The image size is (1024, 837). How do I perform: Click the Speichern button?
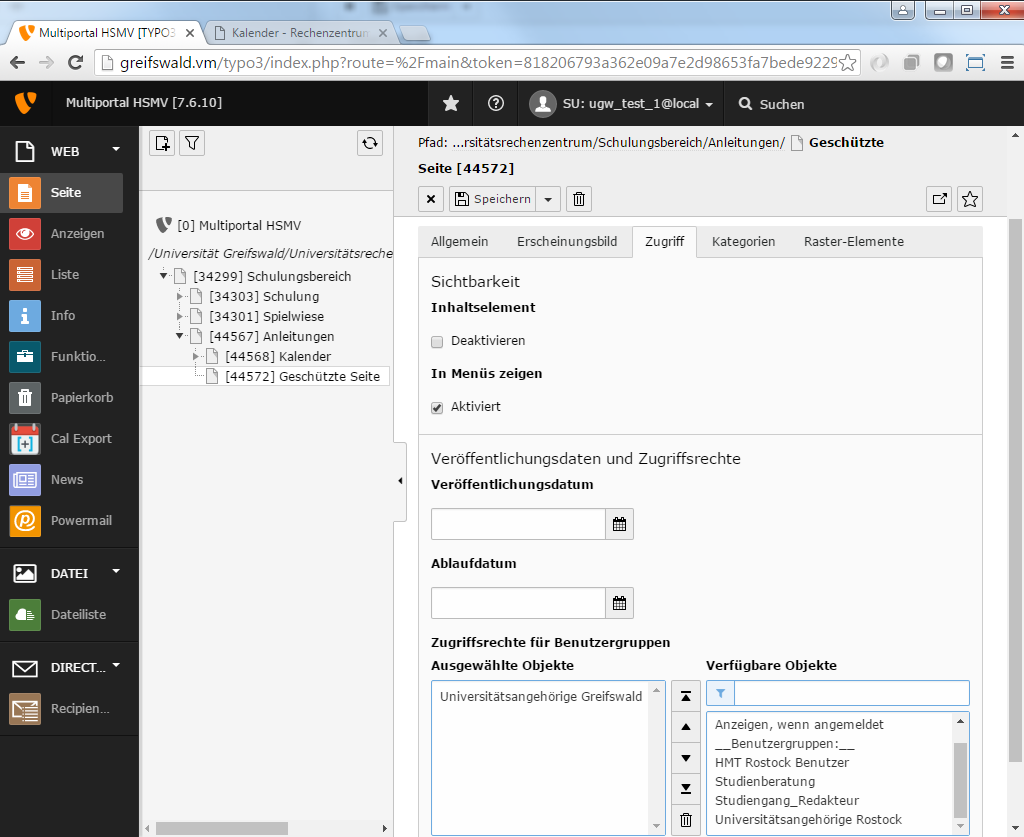493,199
